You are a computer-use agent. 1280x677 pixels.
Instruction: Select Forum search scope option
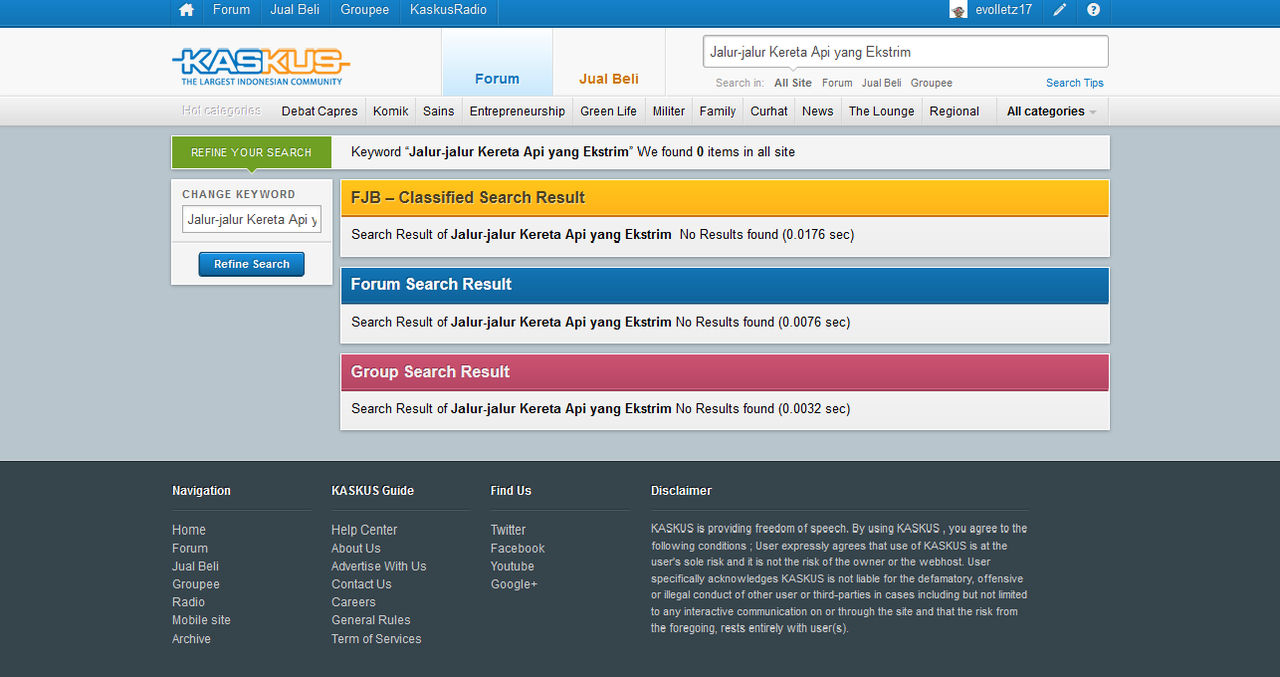[x=837, y=83]
